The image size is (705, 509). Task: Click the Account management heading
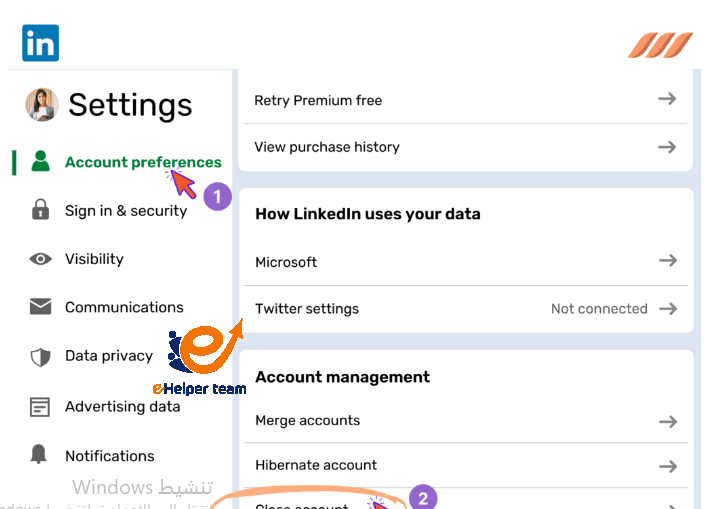[x=343, y=377]
